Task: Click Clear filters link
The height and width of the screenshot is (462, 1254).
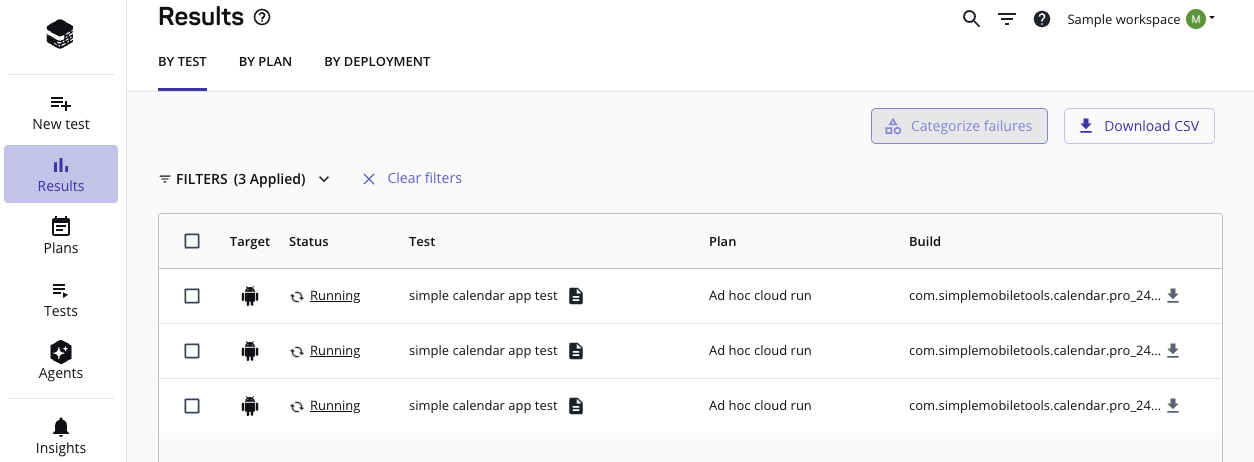Action: click(412, 178)
